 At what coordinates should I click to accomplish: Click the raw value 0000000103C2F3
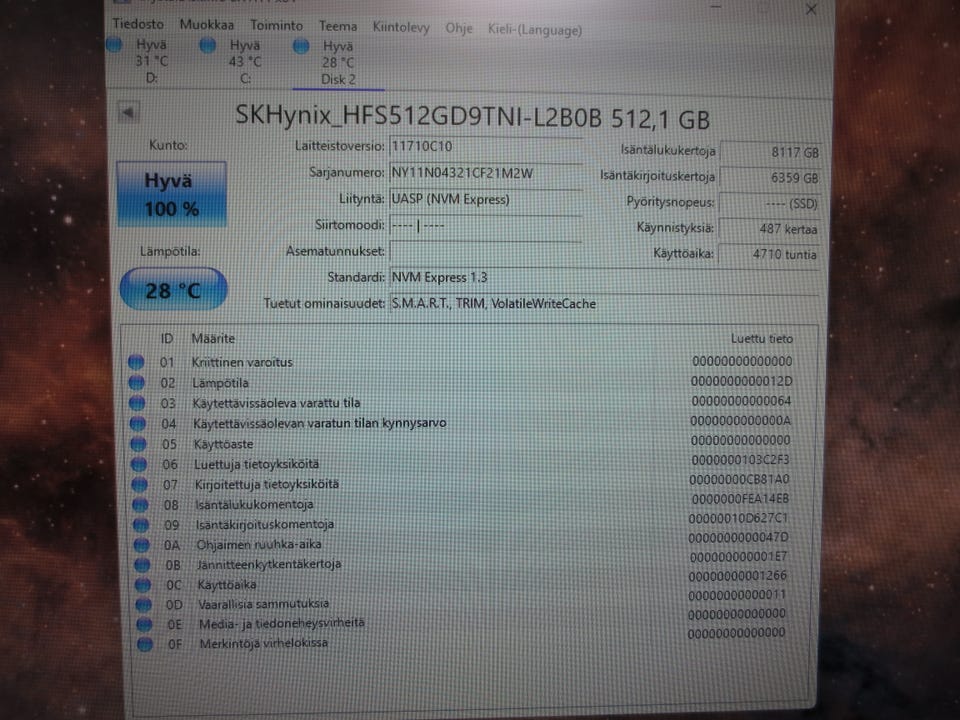point(740,460)
